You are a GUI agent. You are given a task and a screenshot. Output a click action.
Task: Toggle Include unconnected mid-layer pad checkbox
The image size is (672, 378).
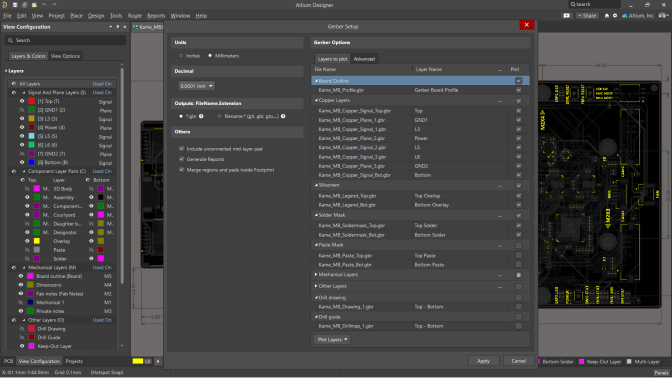tap(182, 149)
